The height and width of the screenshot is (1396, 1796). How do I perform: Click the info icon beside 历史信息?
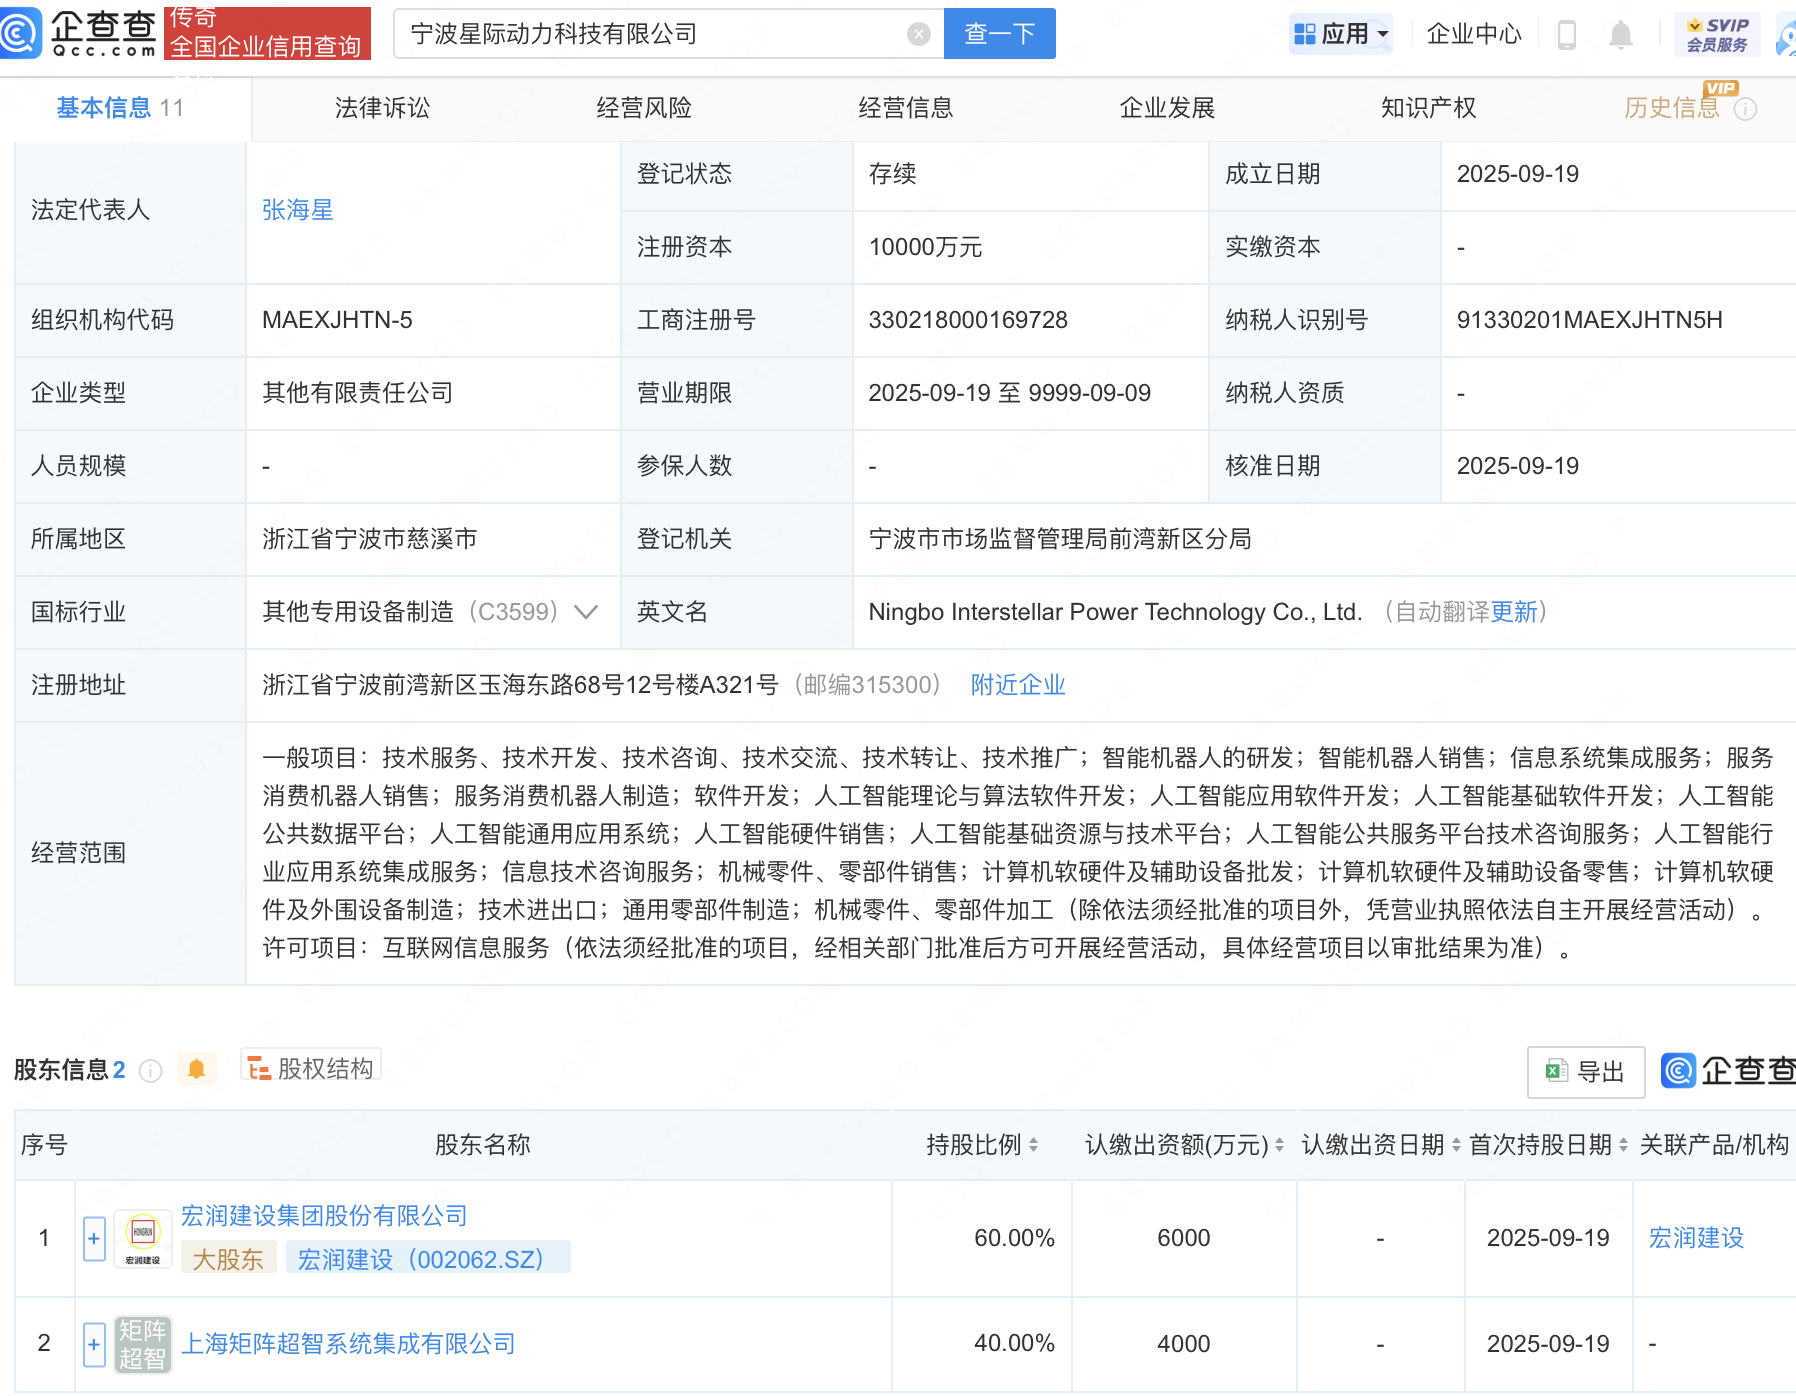[1745, 109]
